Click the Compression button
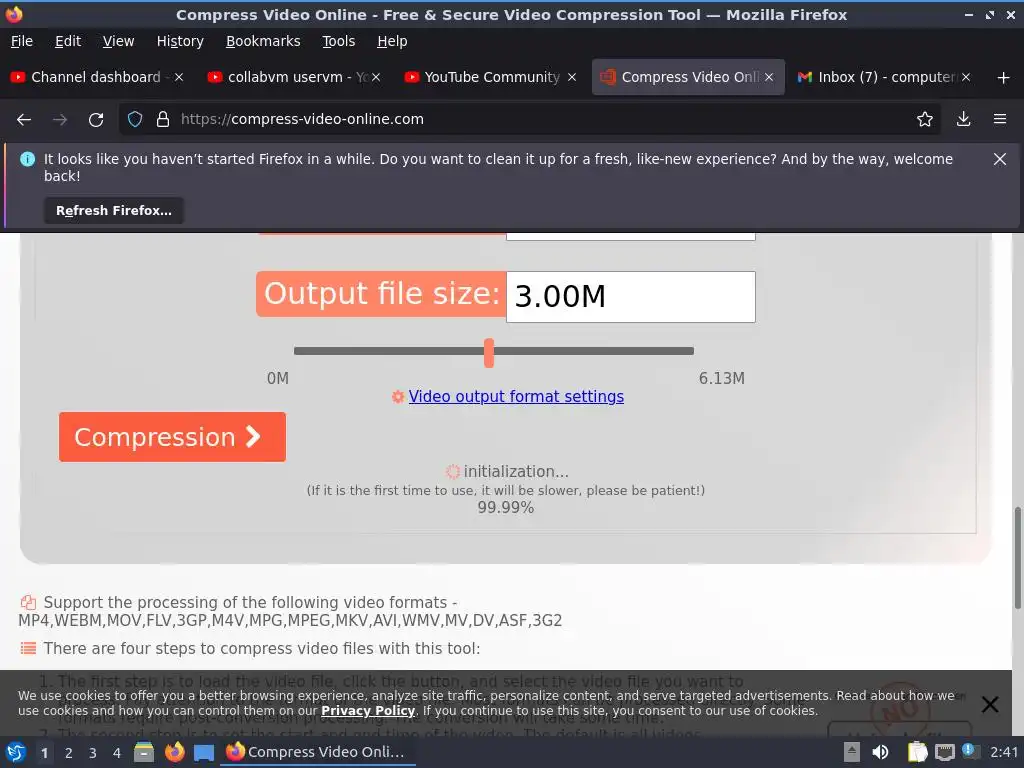The height and width of the screenshot is (768, 1024). (x=172, y=437)
